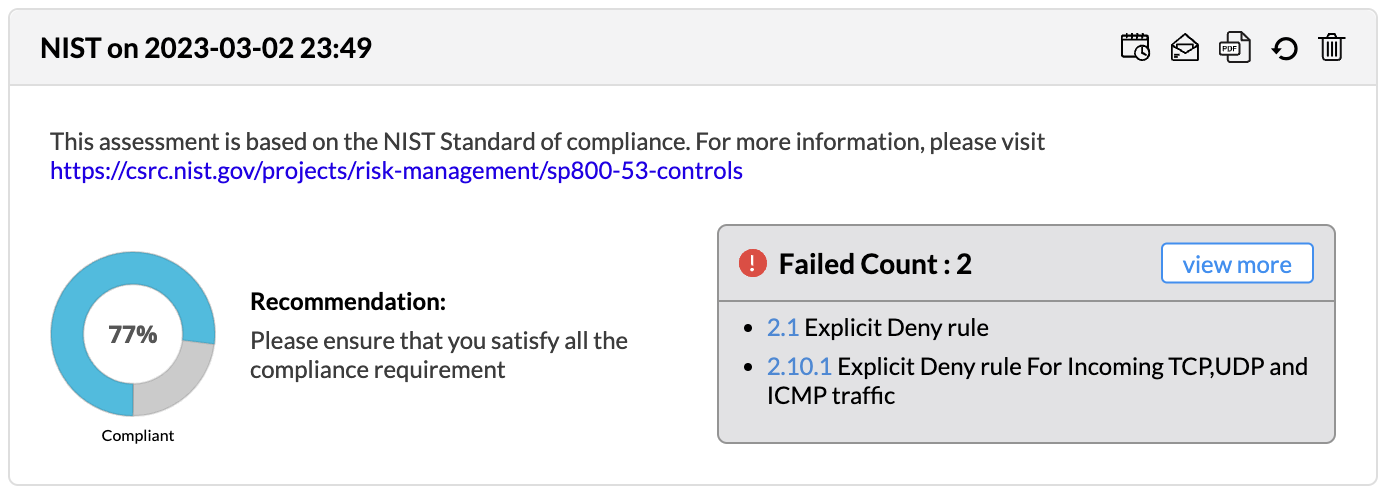Open the csrc.nist.gov sp800-53 controls link
The image size is (1392, 498).
pyautogui.click(x=396, y=171)
